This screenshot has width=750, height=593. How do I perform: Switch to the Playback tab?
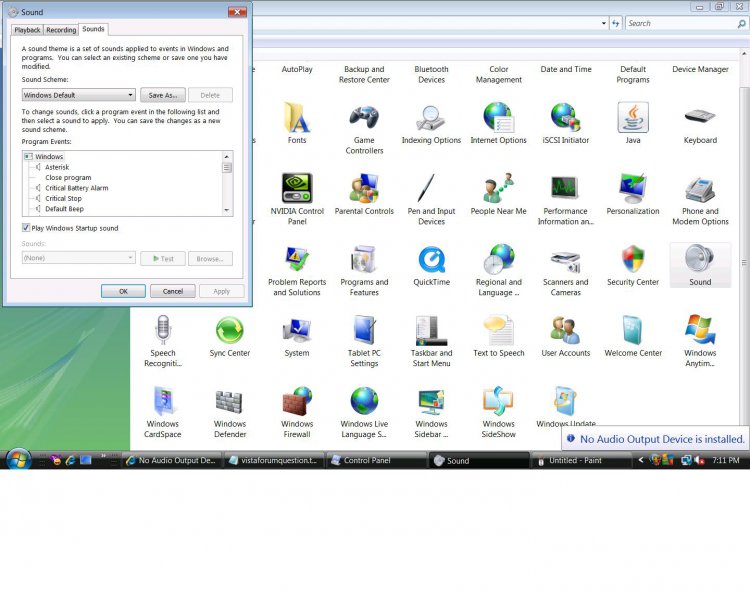tap(27, 30)
